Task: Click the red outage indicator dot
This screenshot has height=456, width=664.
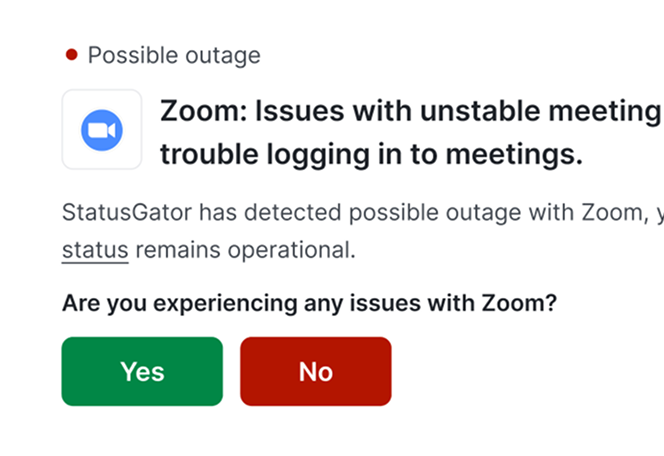Action: (x=71, y=55)
